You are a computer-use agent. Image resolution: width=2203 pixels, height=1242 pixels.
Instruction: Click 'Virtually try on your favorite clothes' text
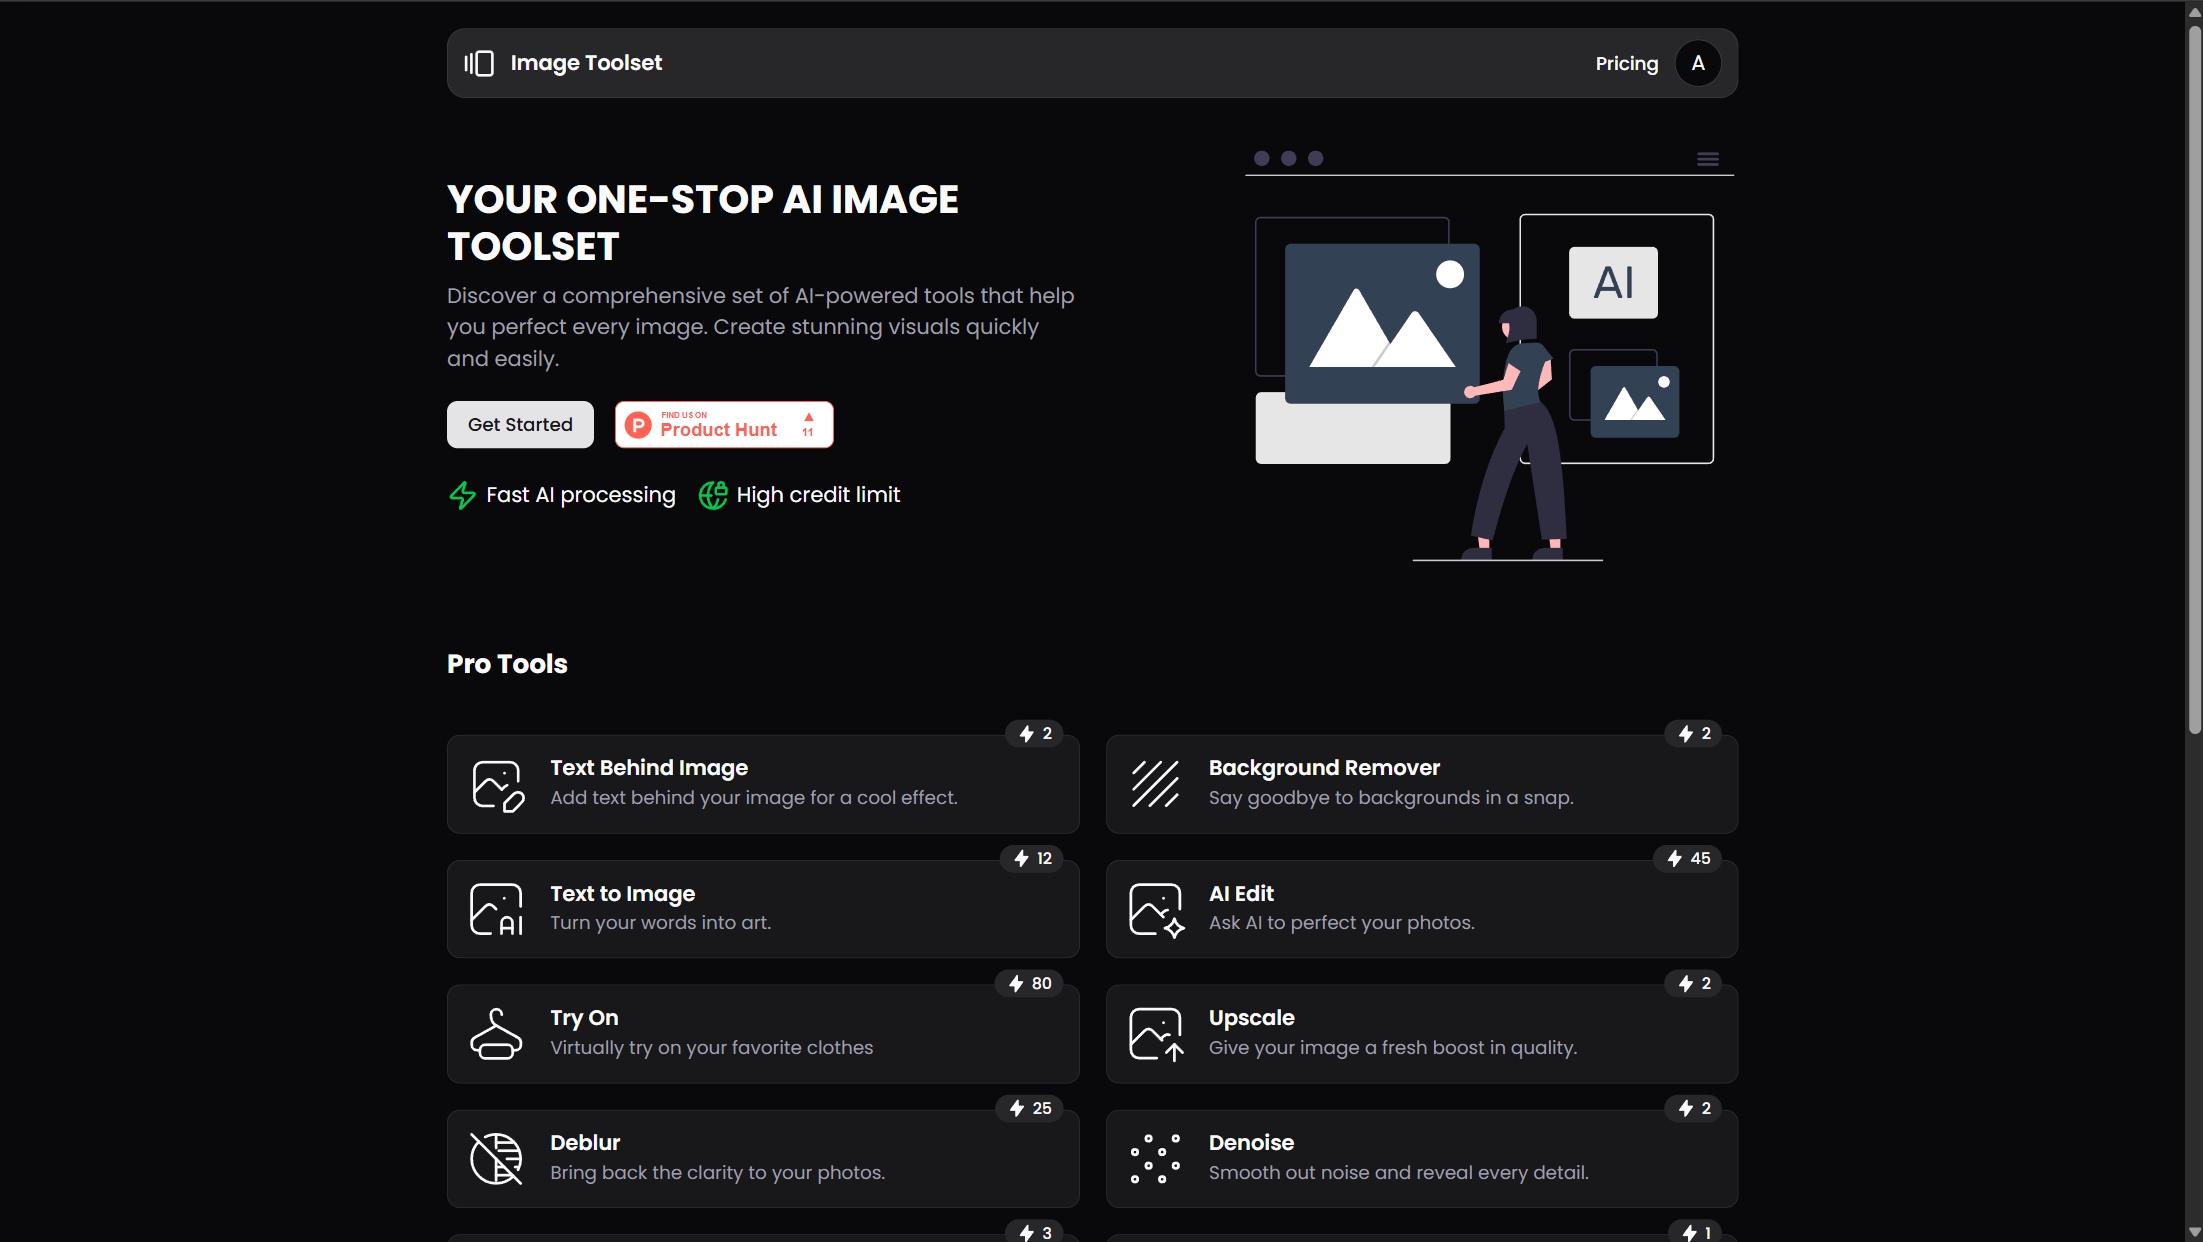point(711,1048)
